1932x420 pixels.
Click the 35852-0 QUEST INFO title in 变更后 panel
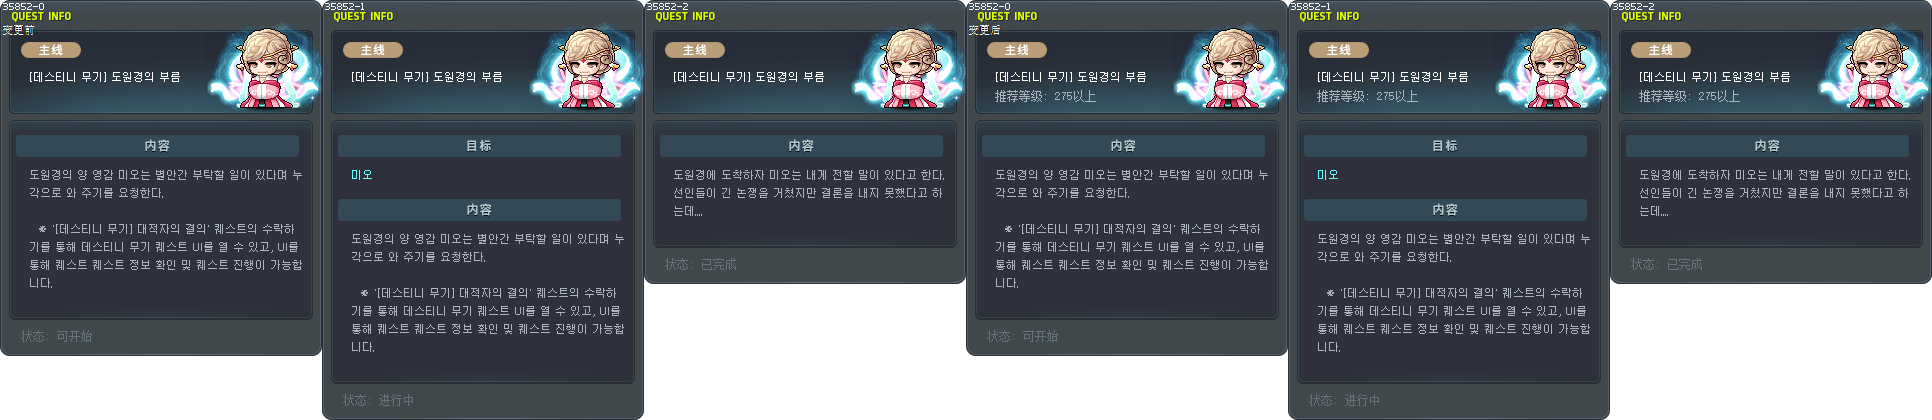pyautogui.click(x=1004, y=12)
